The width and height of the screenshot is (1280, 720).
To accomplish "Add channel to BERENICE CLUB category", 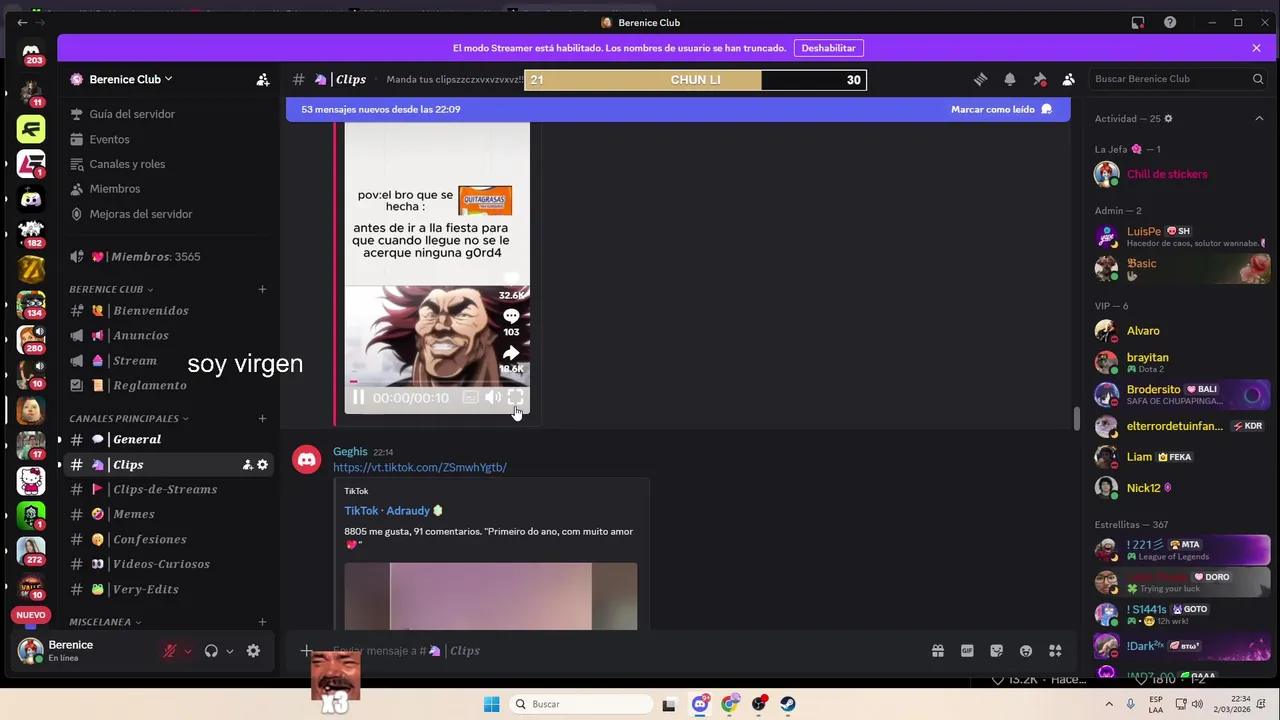I will pyautogui.click(x=262, y=289).
